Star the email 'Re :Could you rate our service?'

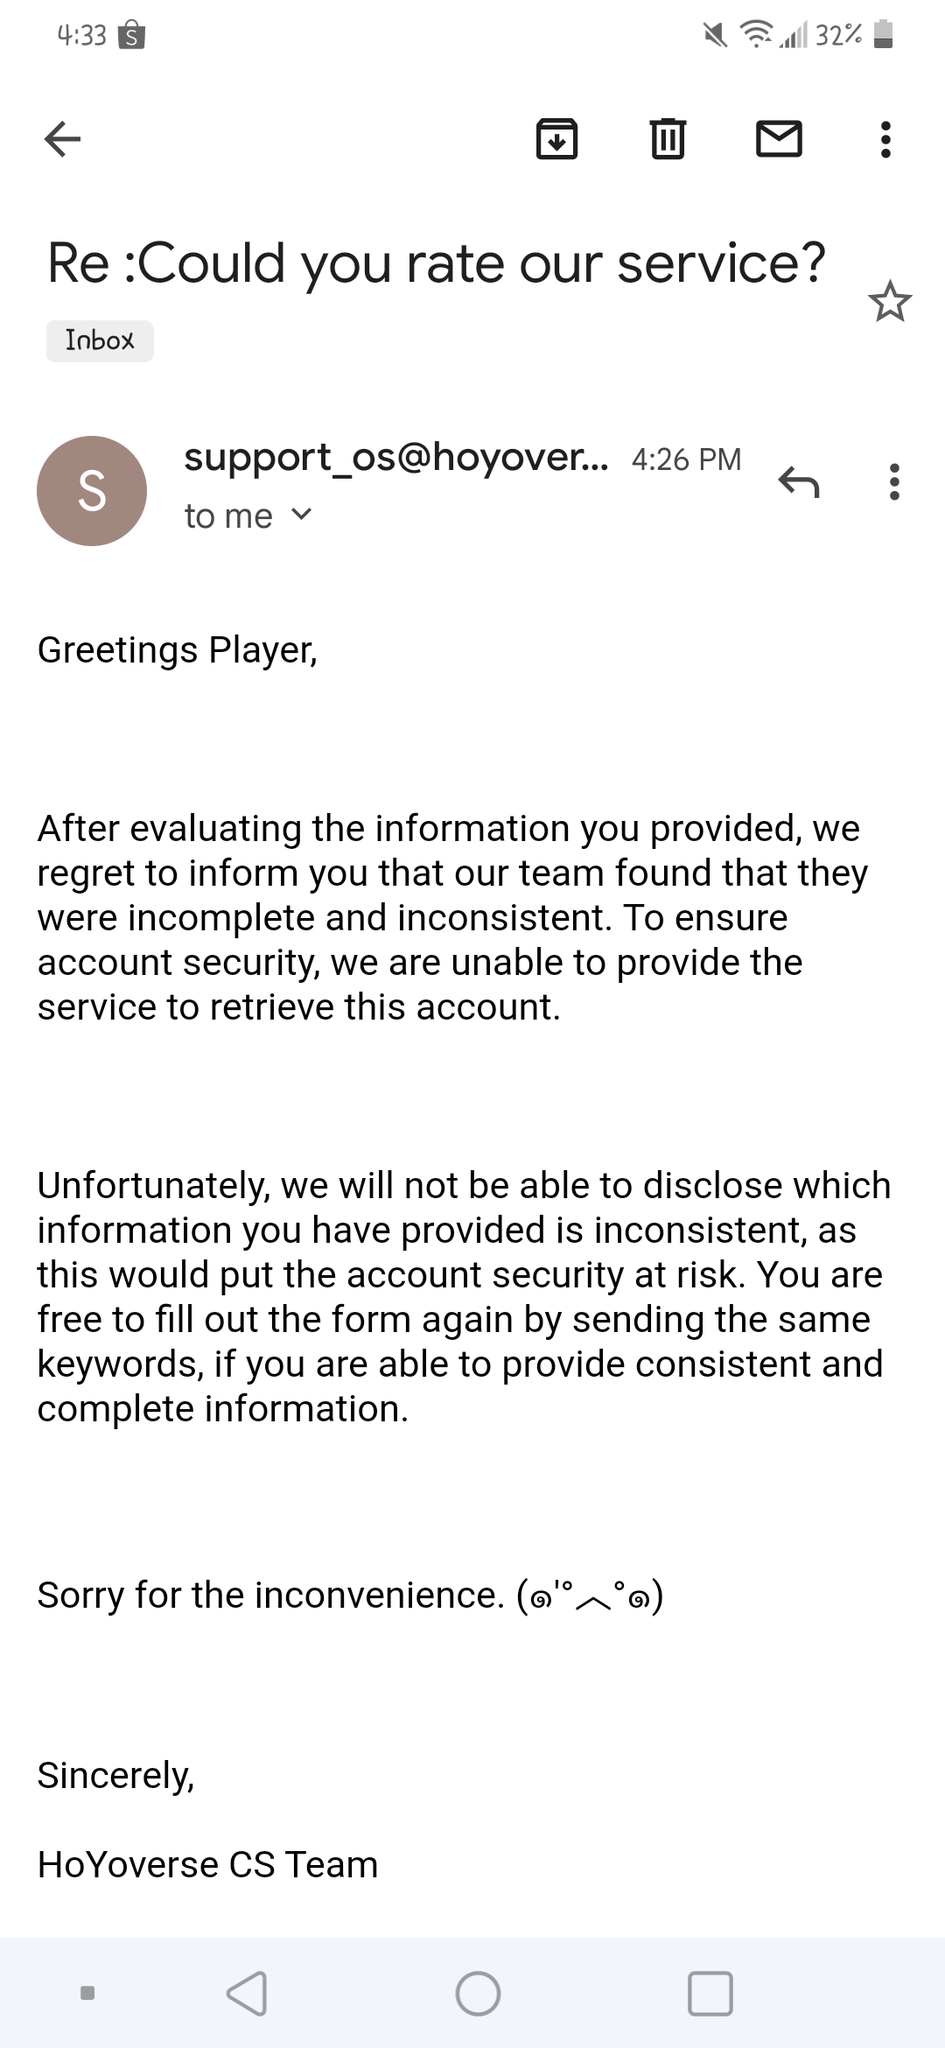click(889, 301)
